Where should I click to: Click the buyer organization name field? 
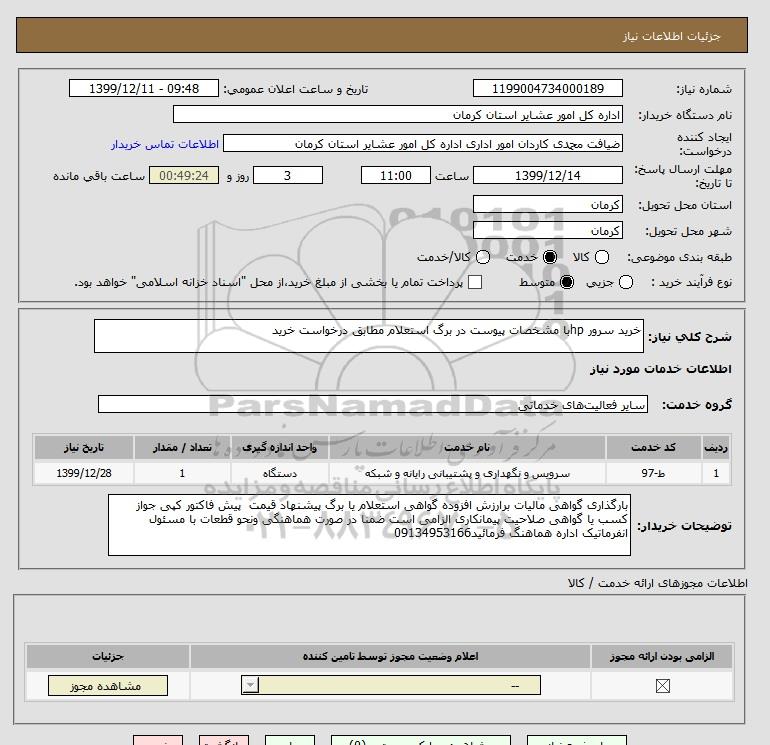(x=398, y=114)
